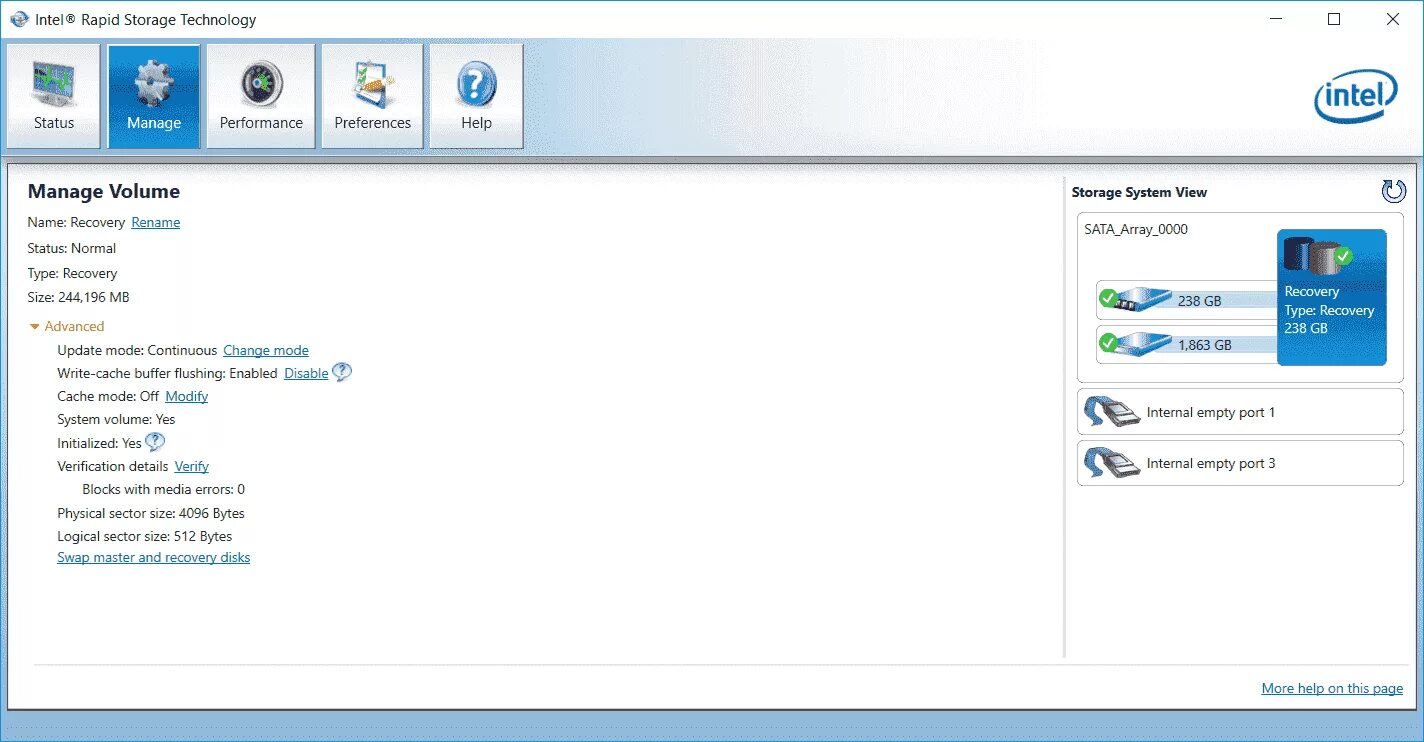Click the 'Type: Recovery' text in Manage Volume
This screenshot has height=742, width=1424.
click(73, 273)
